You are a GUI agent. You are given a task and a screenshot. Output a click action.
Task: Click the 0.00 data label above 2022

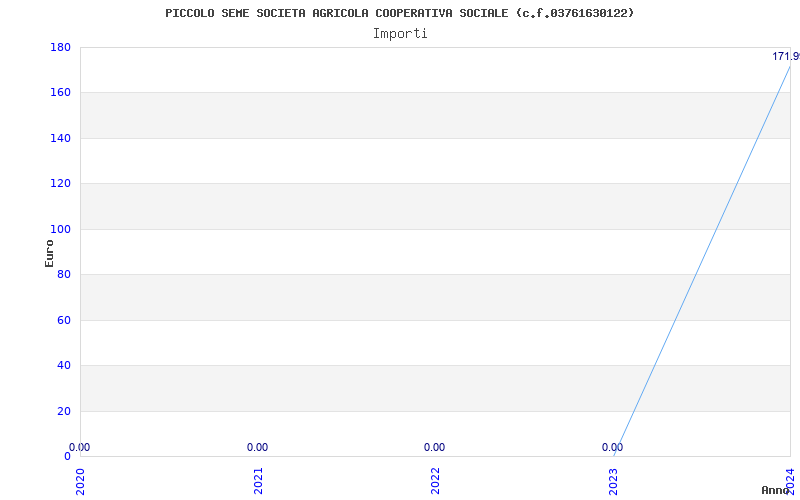click(x=434, y=447)
